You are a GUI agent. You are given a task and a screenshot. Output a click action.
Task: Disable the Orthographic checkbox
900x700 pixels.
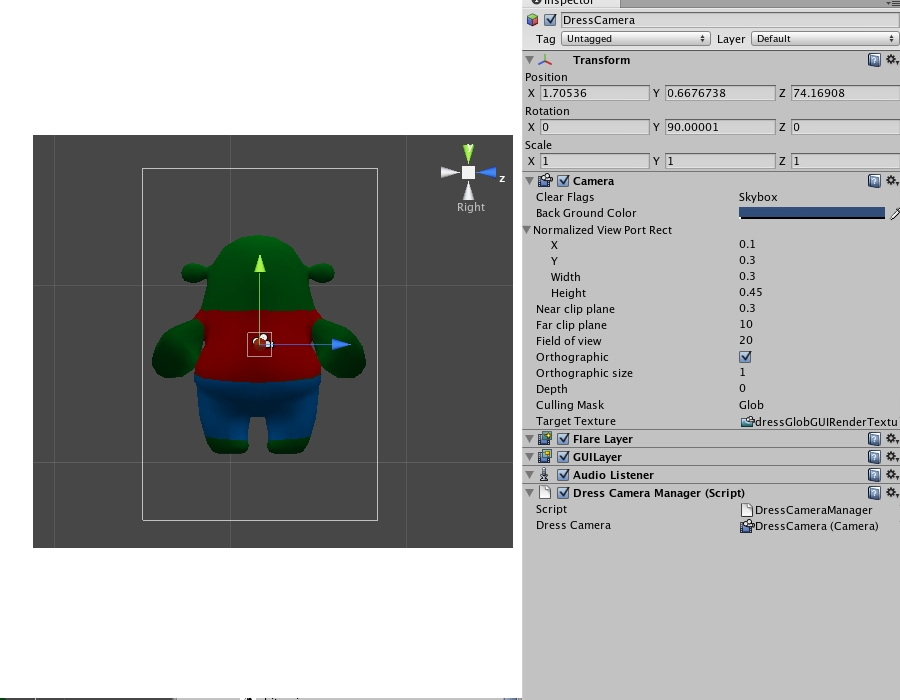point(744,357)
